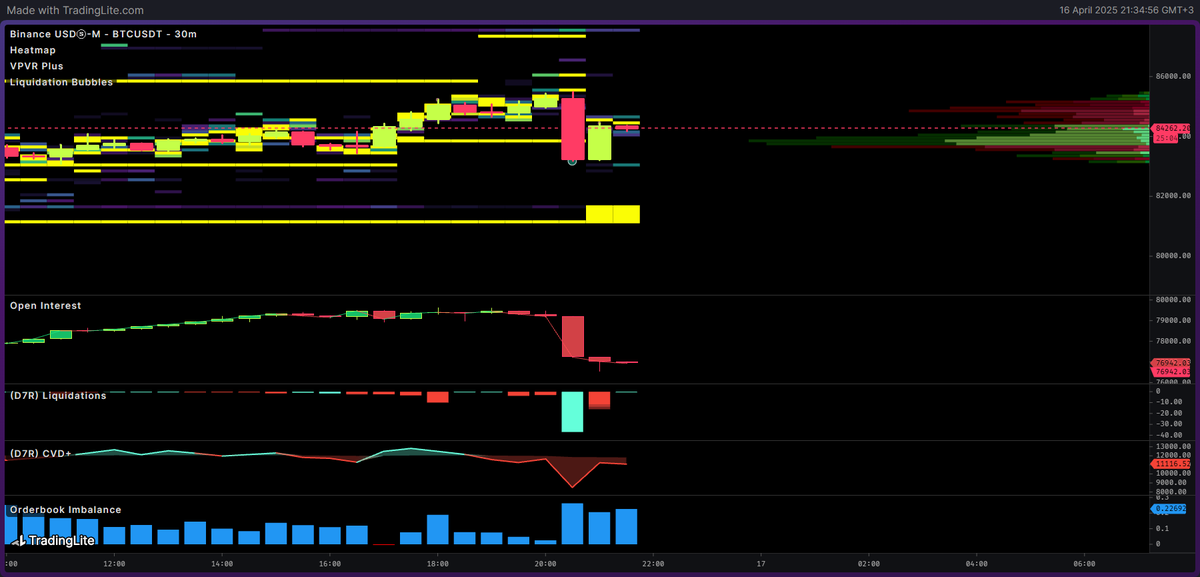
Task: Click the 10000.00 CVD axis label
Action: [1172, 473]
